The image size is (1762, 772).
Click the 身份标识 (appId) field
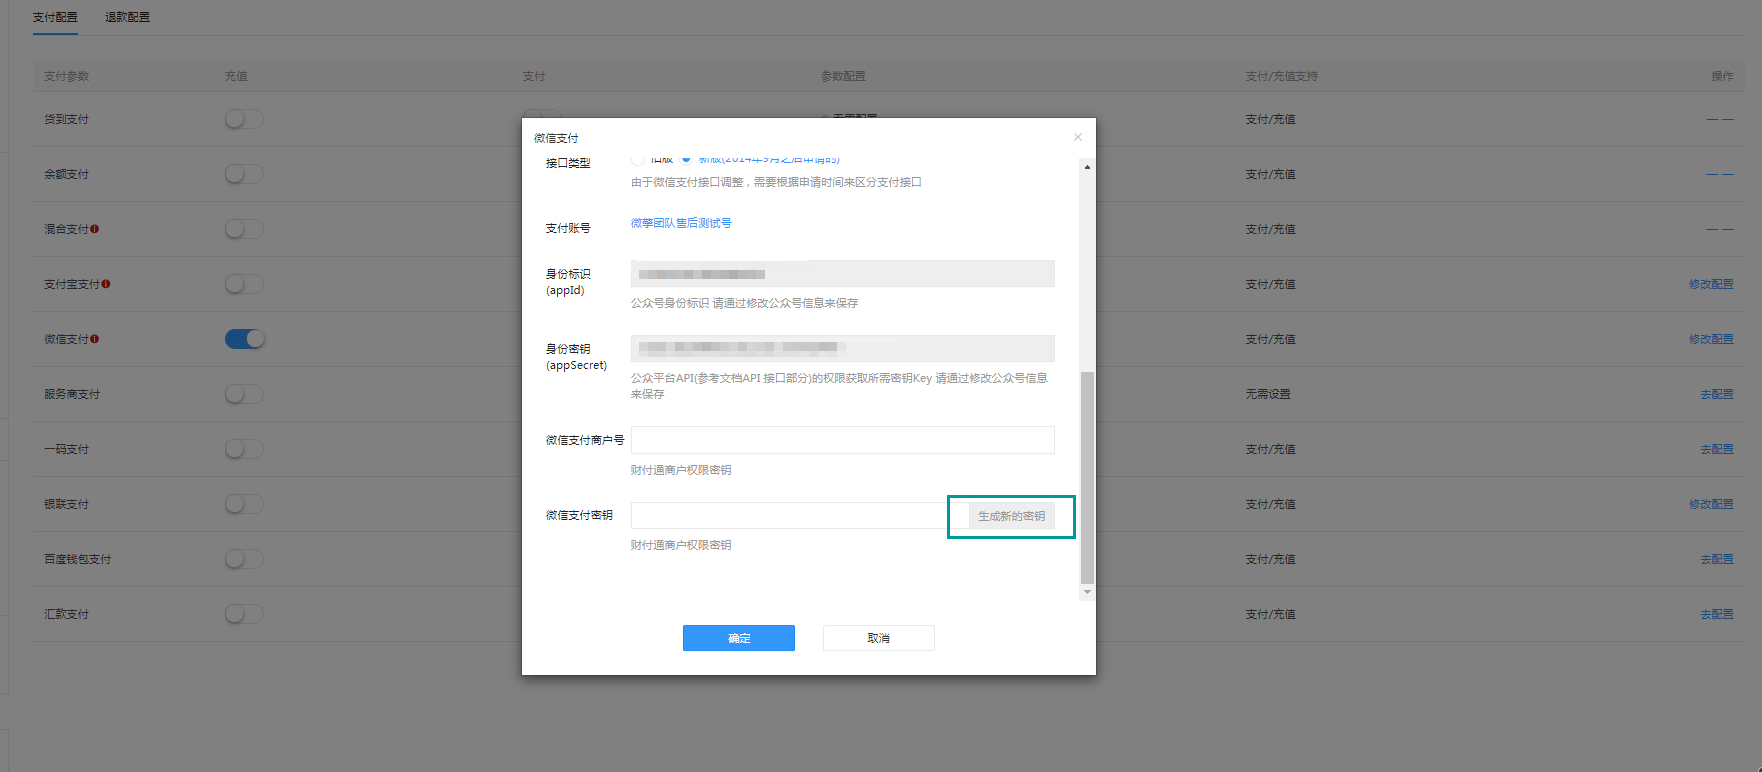point(843,274)
